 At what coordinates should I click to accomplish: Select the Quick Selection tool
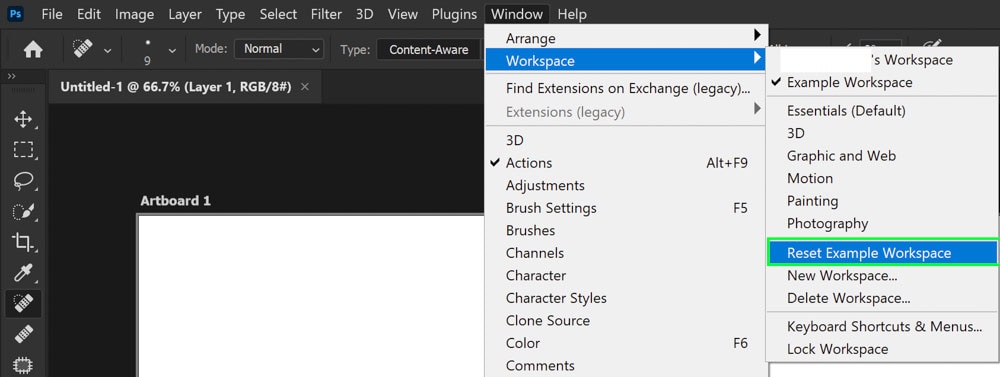coord(24,211)
